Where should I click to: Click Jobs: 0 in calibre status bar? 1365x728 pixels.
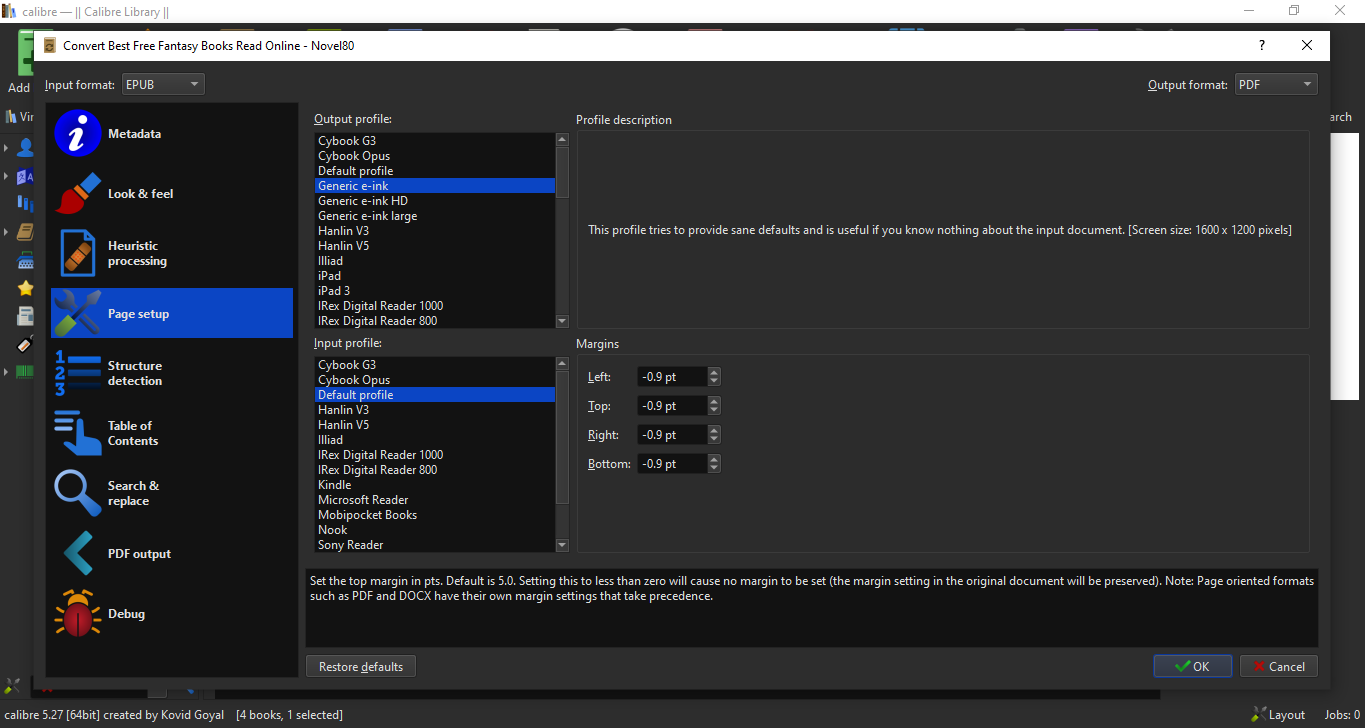(1341, 715)
